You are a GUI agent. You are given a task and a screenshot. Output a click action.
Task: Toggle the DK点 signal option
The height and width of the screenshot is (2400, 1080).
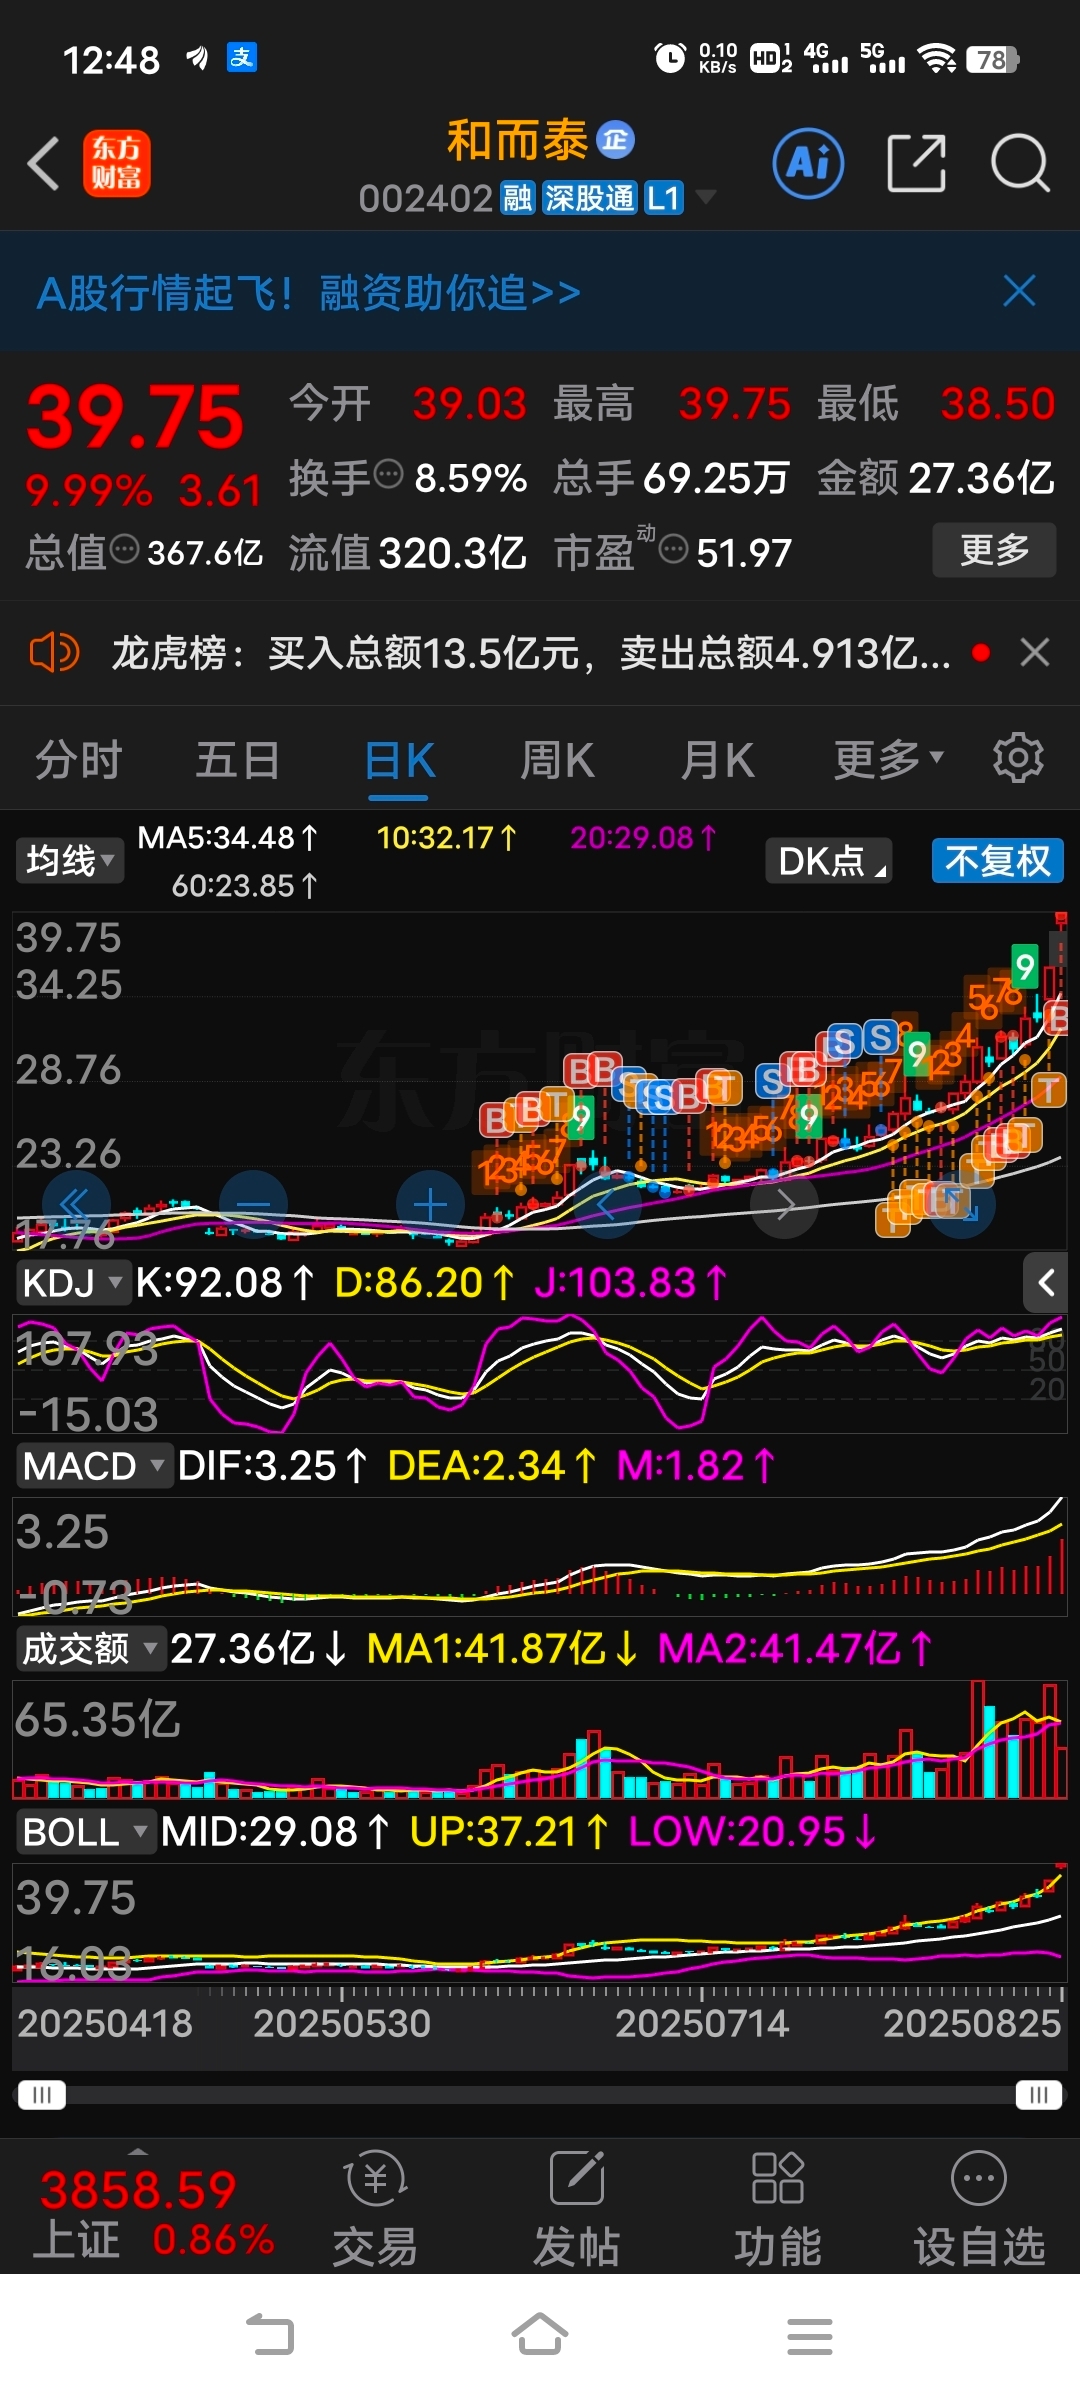[x=829, y=861]
